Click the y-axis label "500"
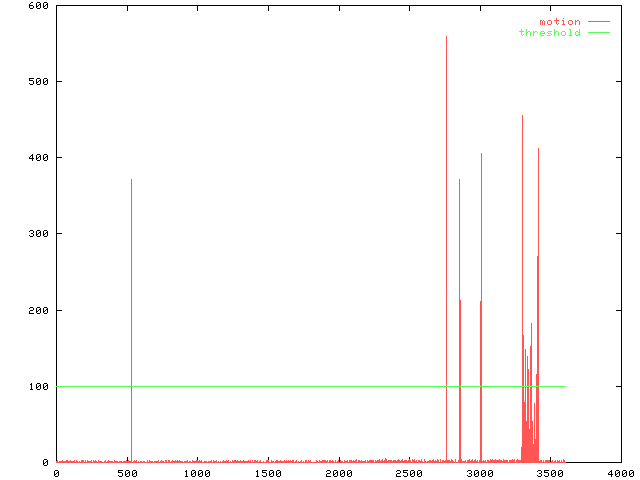 point(38,82)
